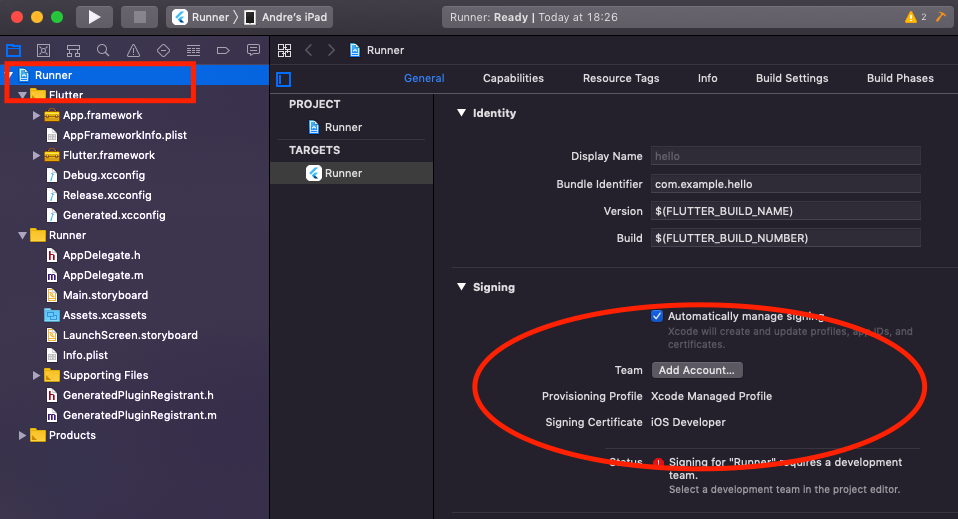Toggle the project and targets list sidebar
The width and height of the screenshot is (958, 519).
pos(283,79)
